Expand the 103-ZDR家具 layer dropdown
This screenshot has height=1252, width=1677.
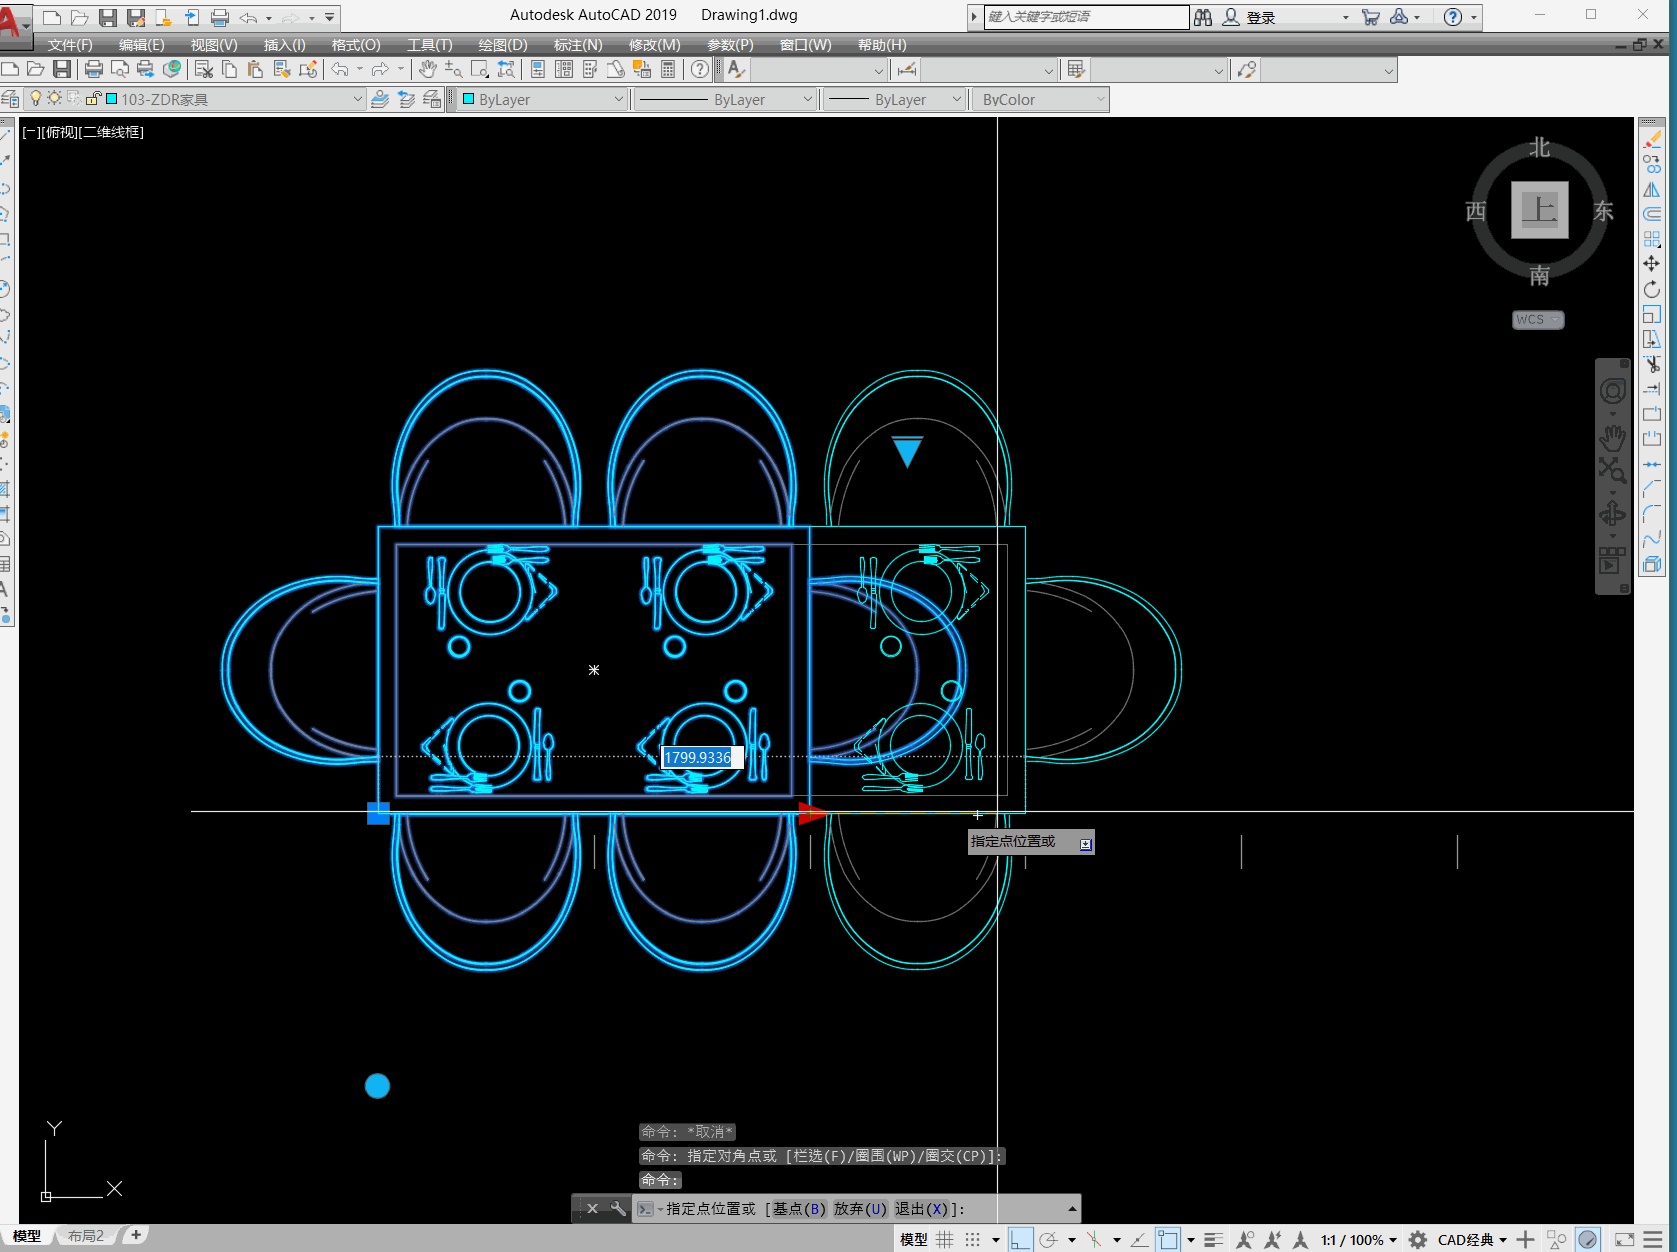pos(357,99)
